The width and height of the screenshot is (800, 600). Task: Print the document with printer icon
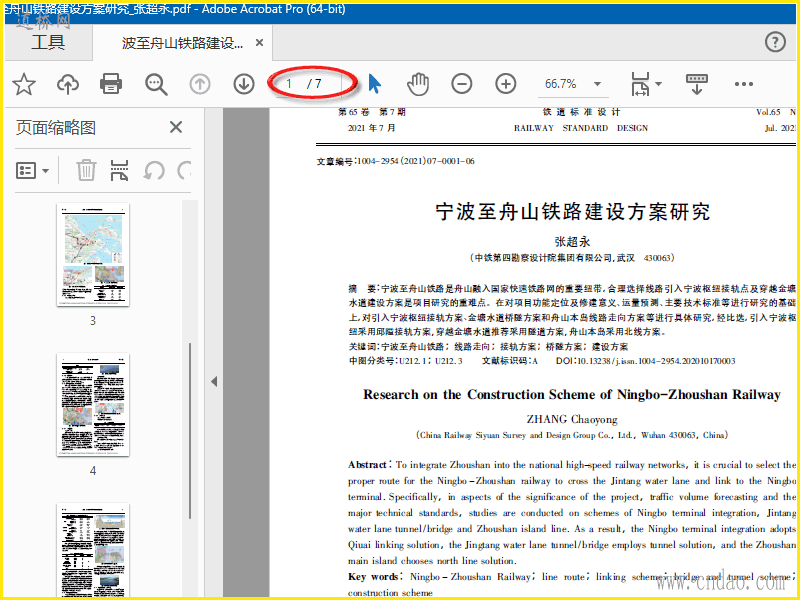click(x=111, y=84)
